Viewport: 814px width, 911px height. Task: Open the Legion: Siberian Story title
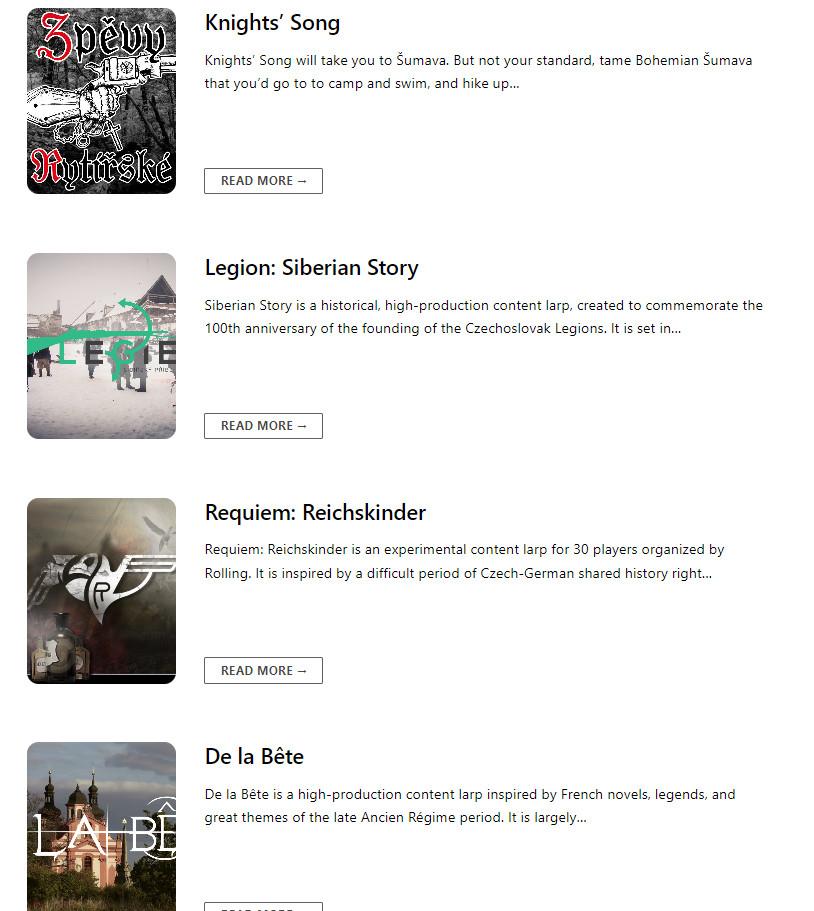311,268
